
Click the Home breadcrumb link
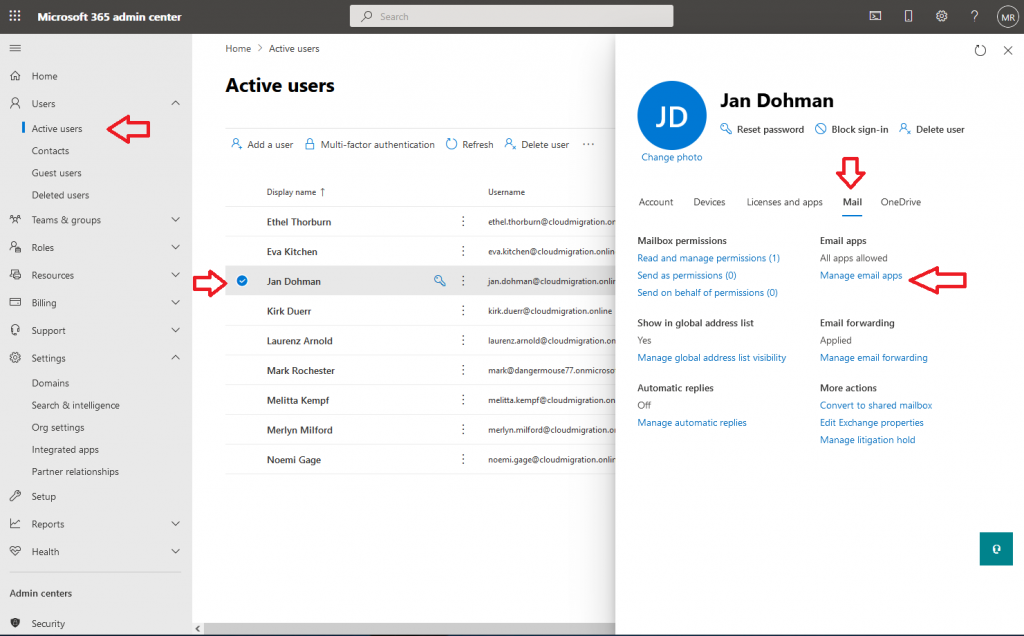click(x=238, y=48)
